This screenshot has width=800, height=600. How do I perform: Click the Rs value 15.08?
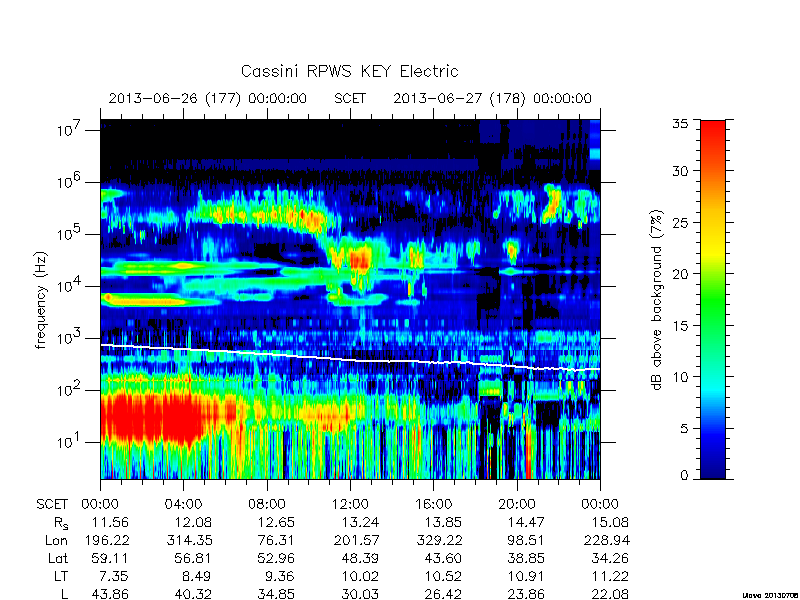pos(610,522)
